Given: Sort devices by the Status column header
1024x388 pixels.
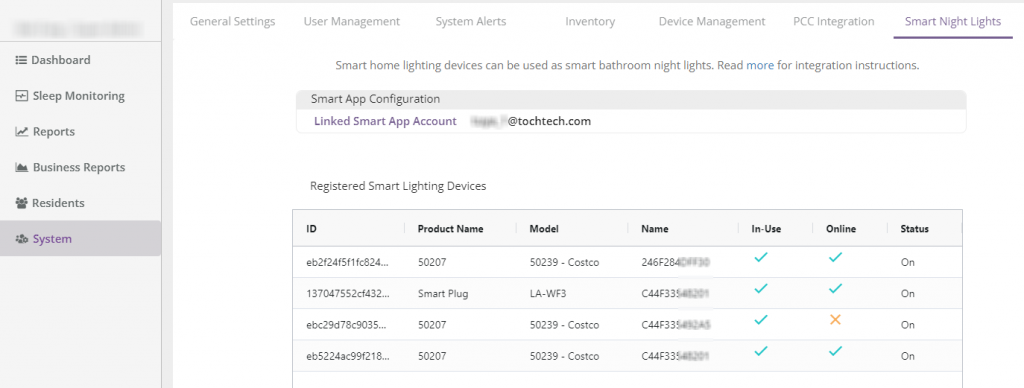Looking at the screenshot, I should 914,229.
